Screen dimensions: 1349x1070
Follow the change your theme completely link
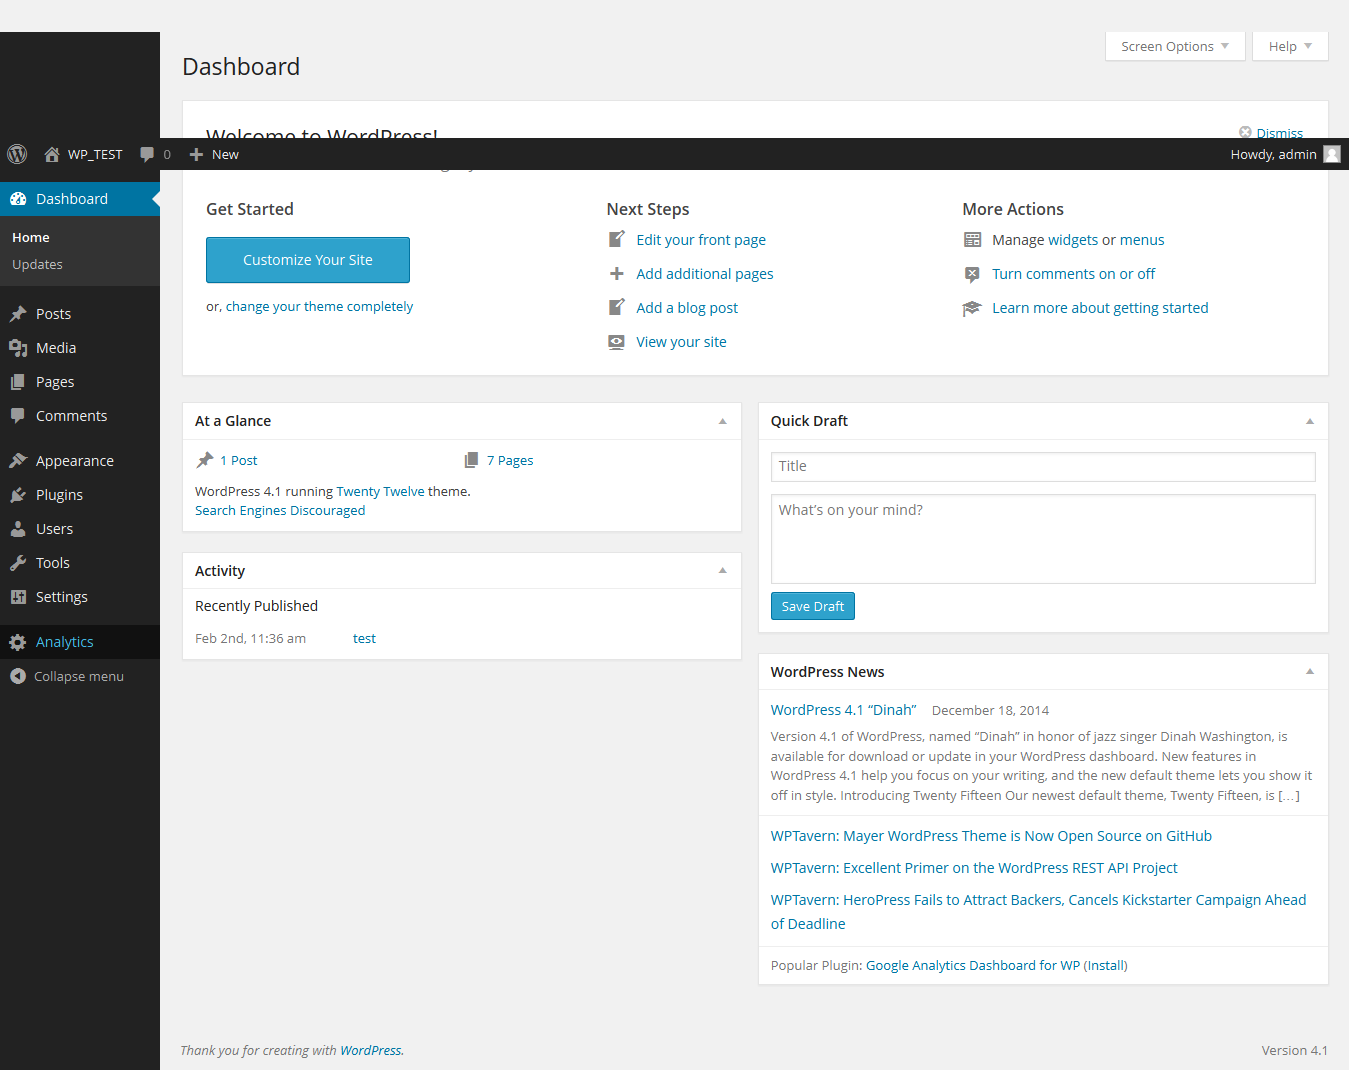click(319, 307)
